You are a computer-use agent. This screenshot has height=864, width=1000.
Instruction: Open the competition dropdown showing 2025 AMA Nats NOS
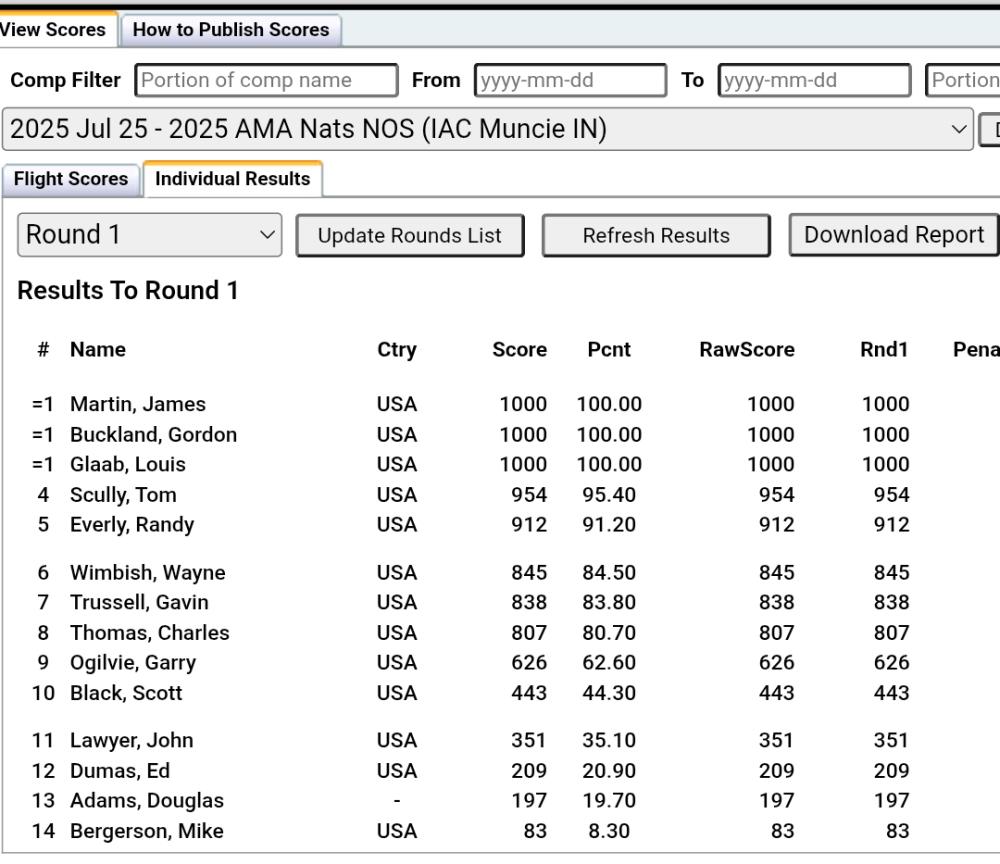[x=488, y=129]
